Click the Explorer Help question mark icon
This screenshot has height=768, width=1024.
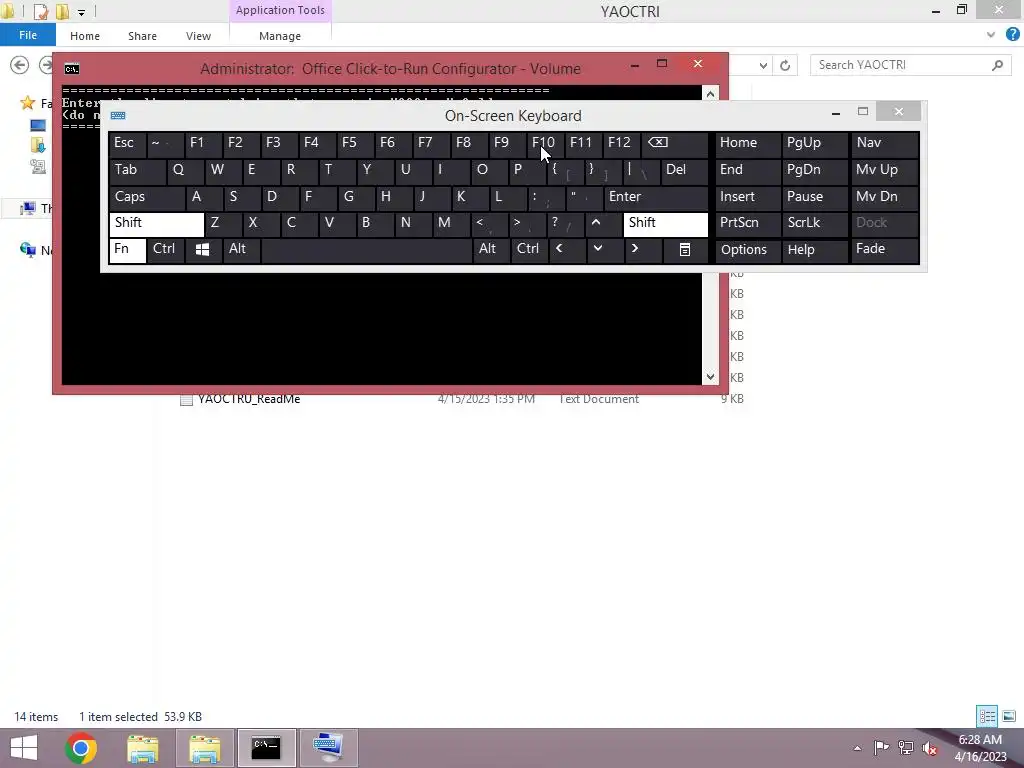pyautogui.click(x=1013, y=35)
